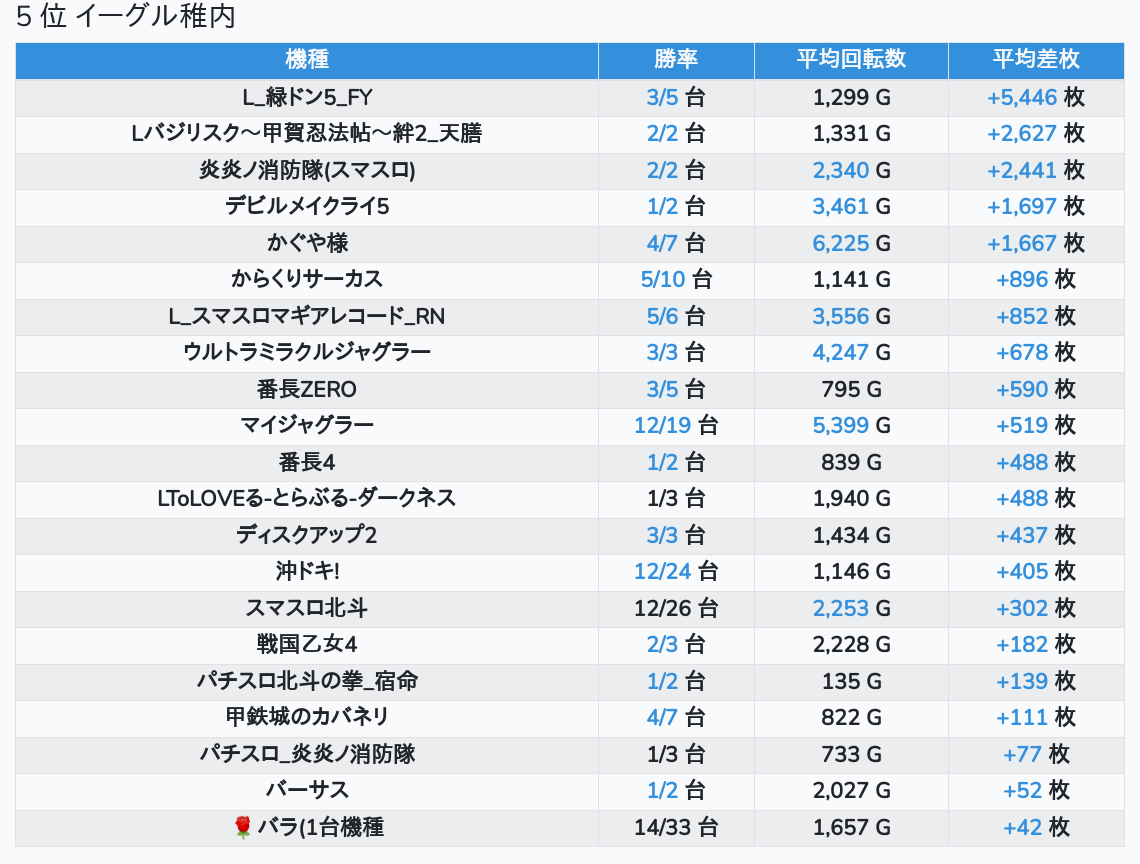
Task: Select average spins 1,299 G cell
Action: coord(851,97)
